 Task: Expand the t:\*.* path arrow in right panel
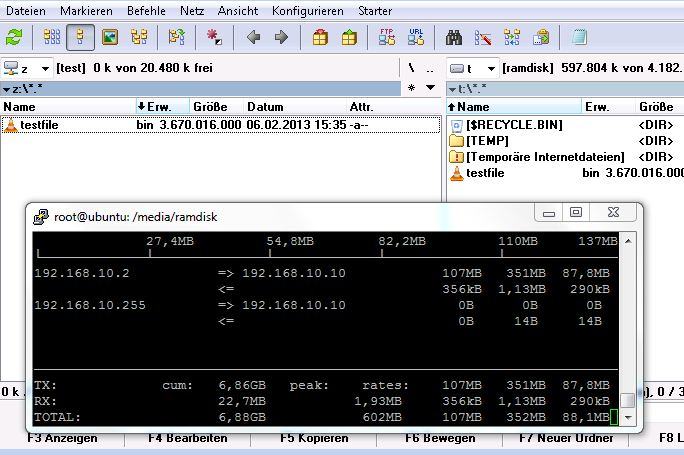pyautogui.click(x=452, y=89)
